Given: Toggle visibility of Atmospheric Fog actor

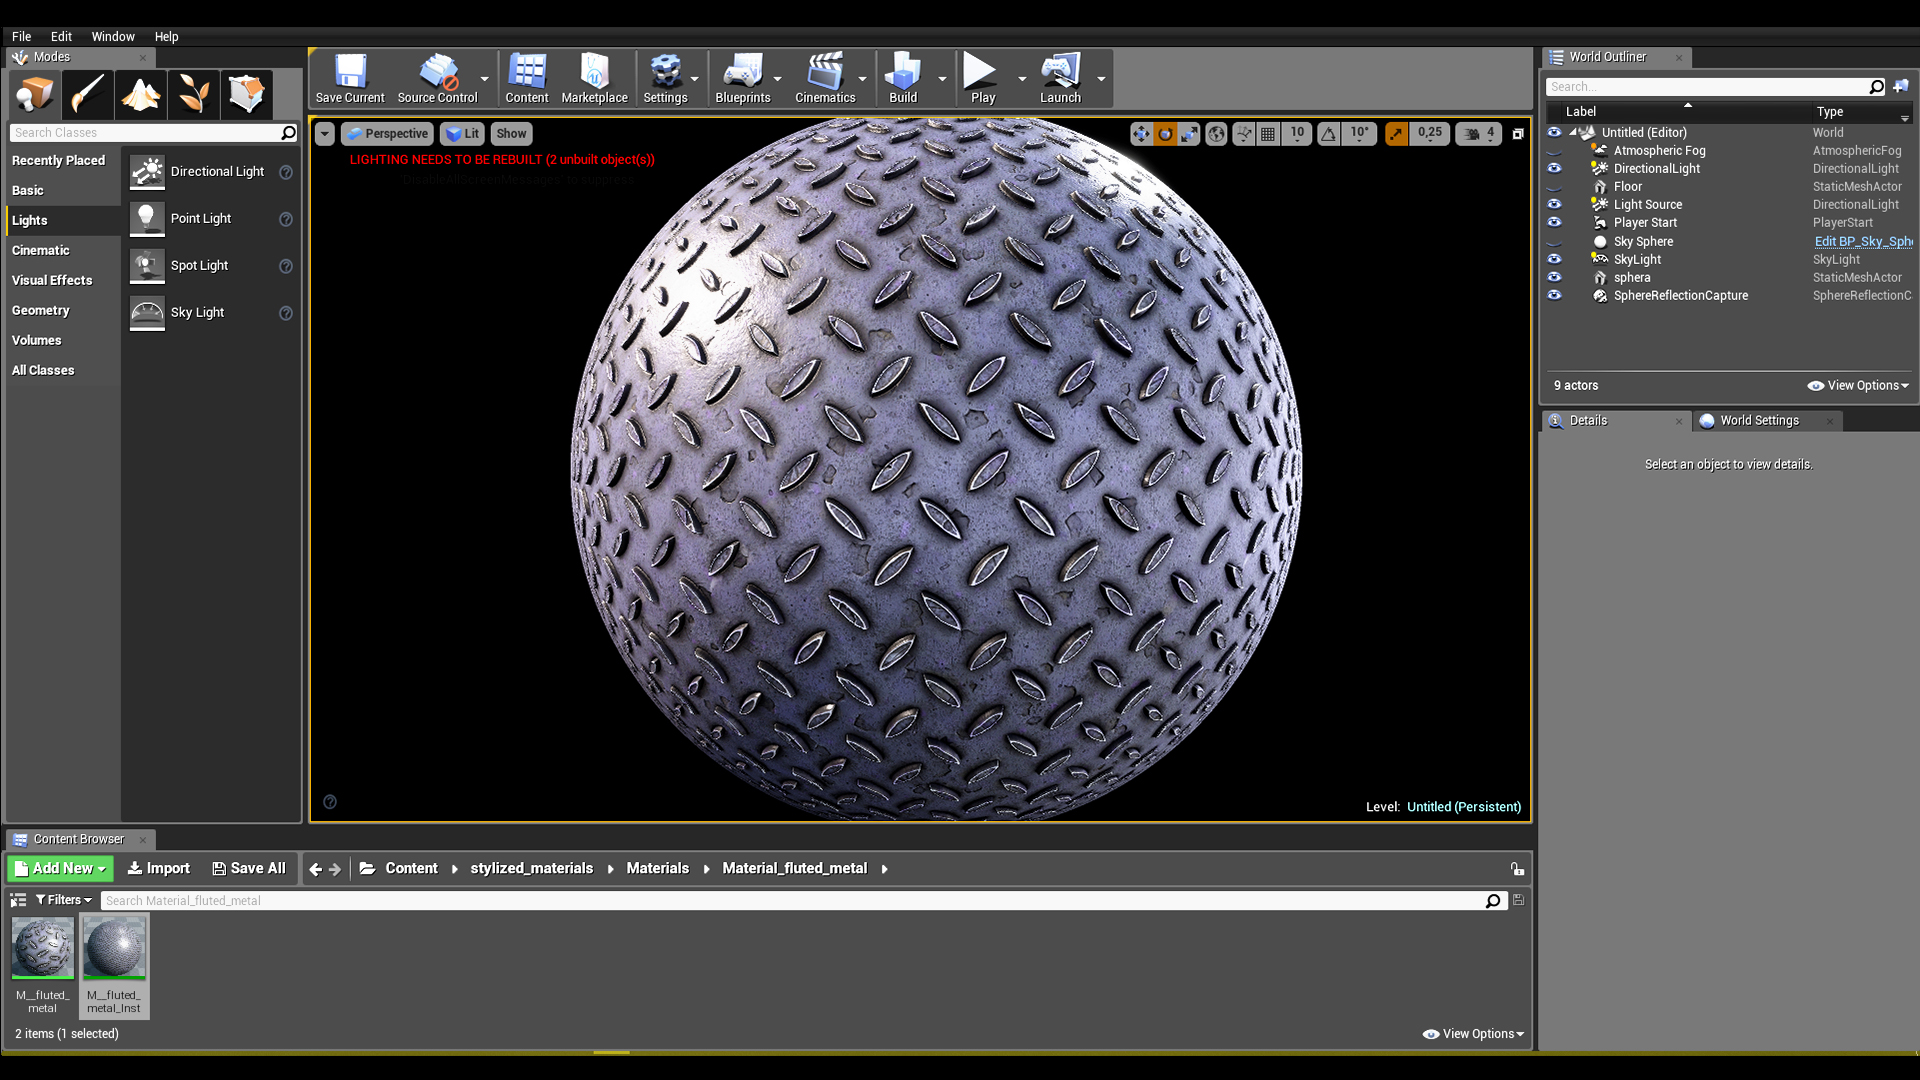Looking at the screenshot, I should pos(1555,149).
